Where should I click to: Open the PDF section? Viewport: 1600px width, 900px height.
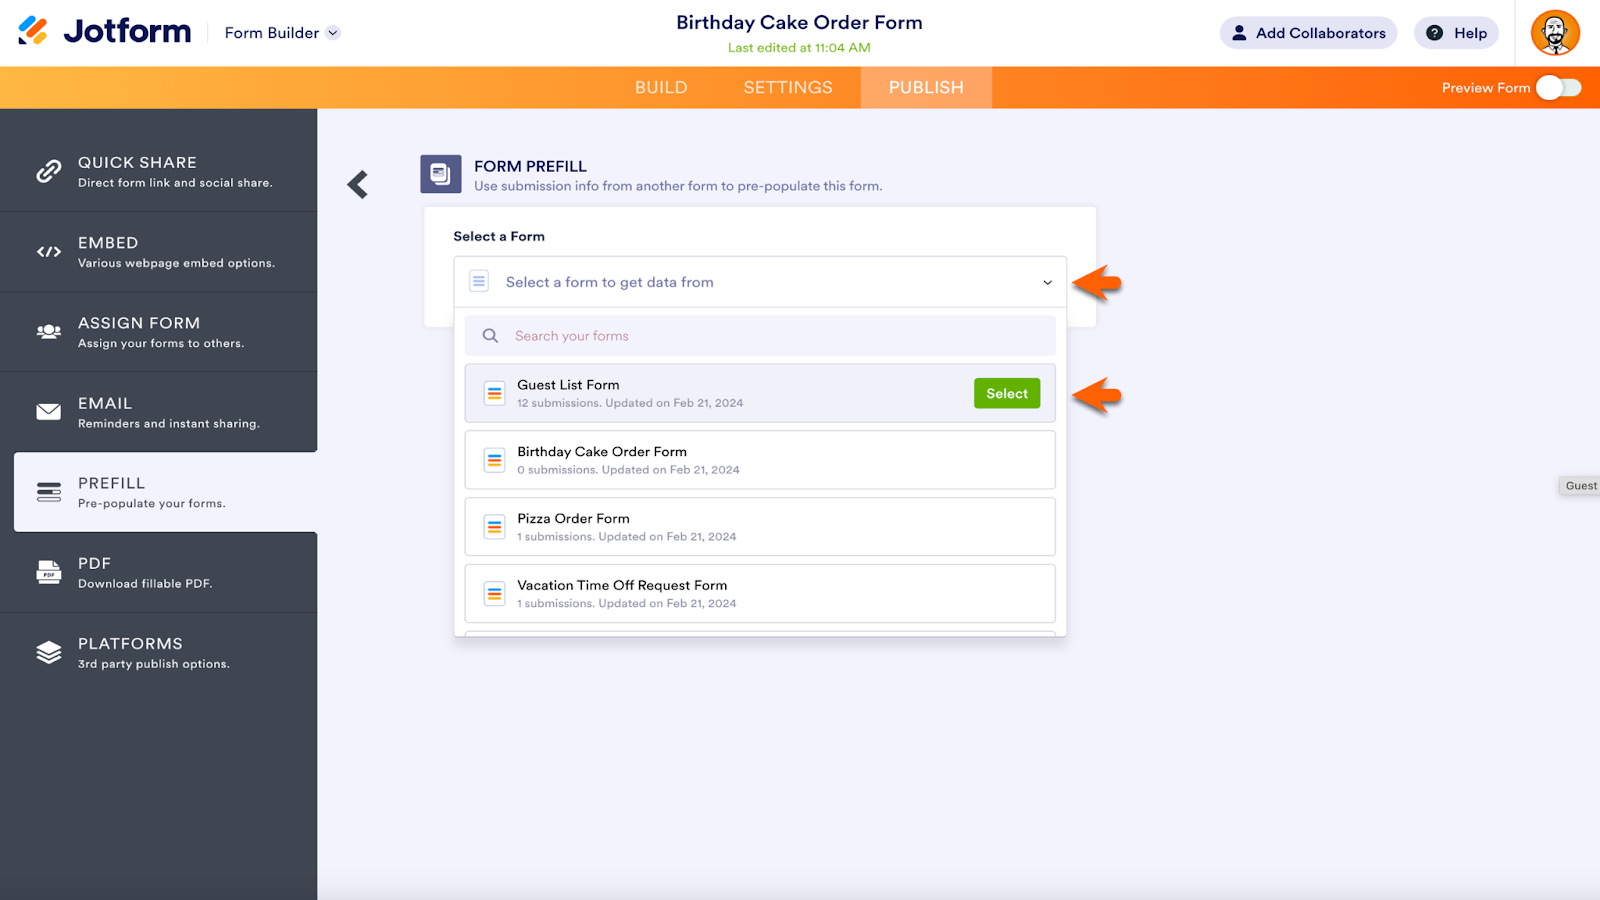point(159,572)
